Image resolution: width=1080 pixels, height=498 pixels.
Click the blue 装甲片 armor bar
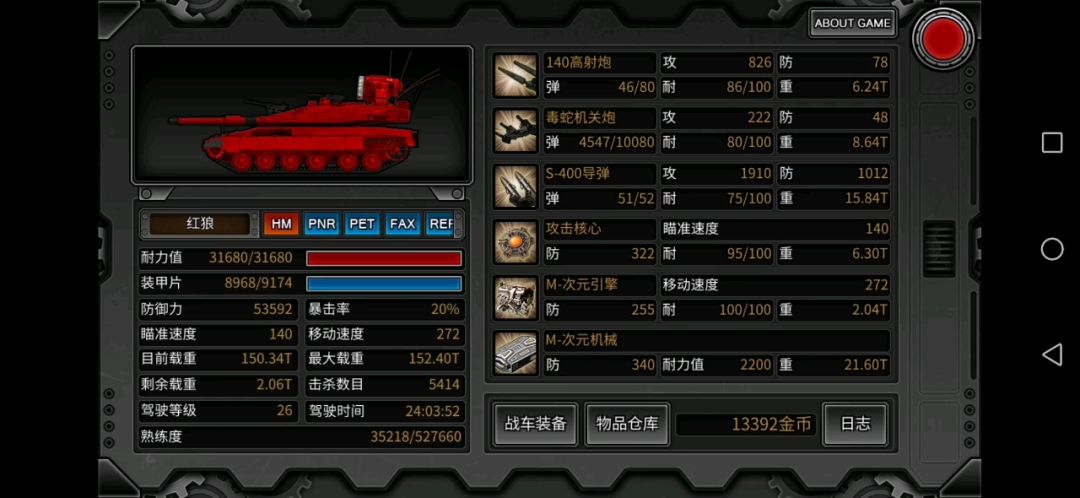(384, 284)
